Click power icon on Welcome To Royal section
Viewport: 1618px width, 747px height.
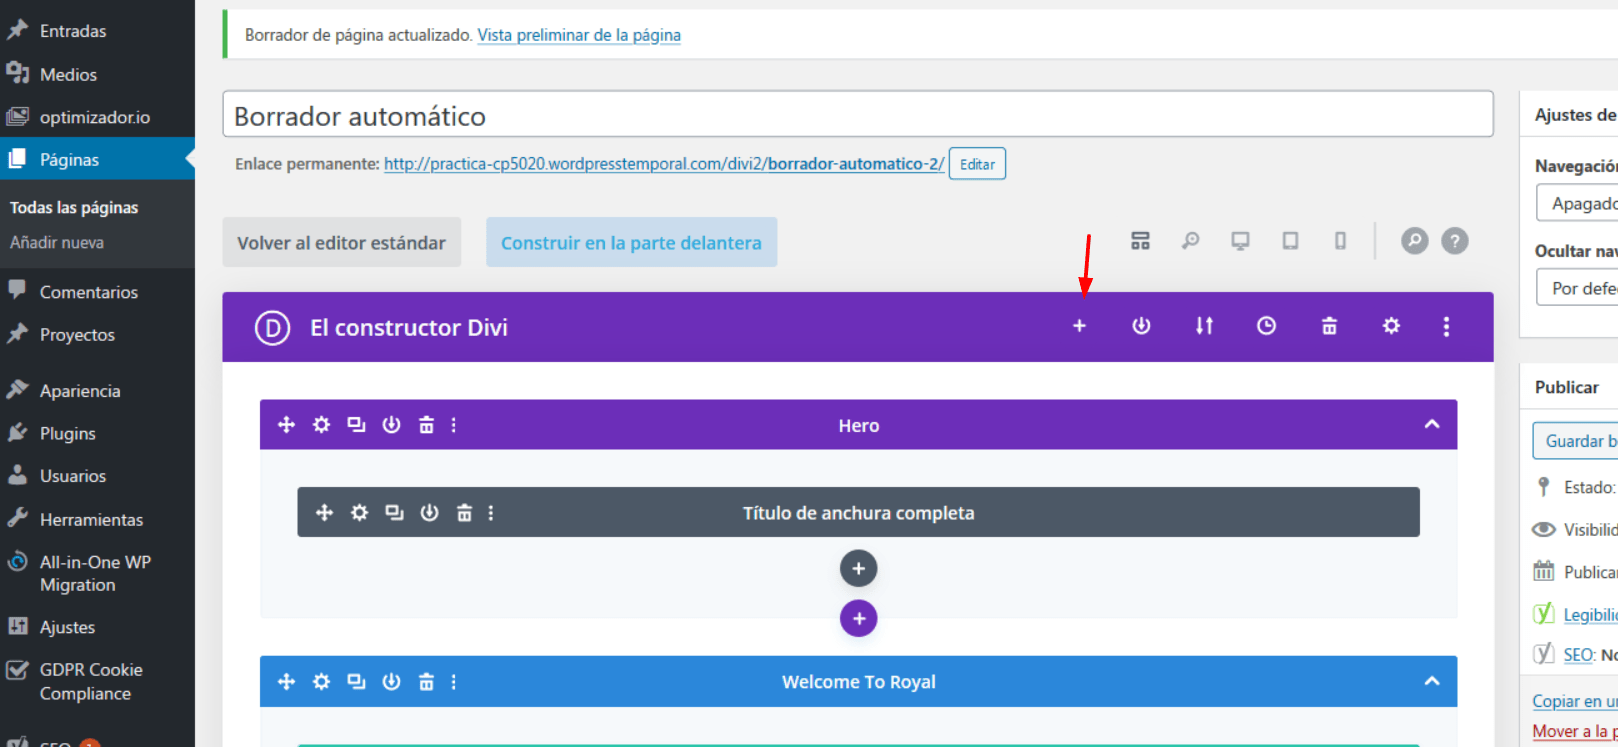(x=391, y=682)
